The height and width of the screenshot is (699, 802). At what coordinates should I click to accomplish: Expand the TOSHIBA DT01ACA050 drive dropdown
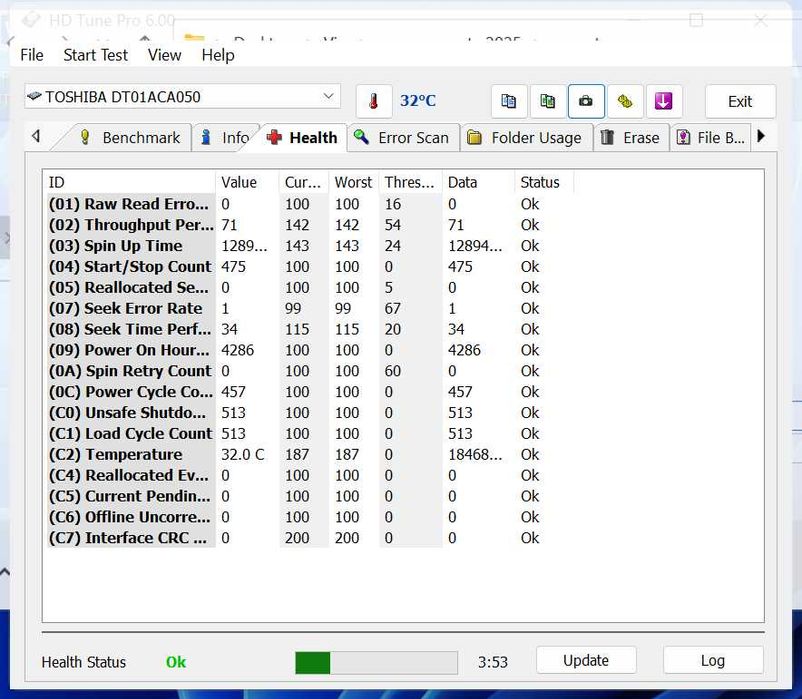click(328, 96)
